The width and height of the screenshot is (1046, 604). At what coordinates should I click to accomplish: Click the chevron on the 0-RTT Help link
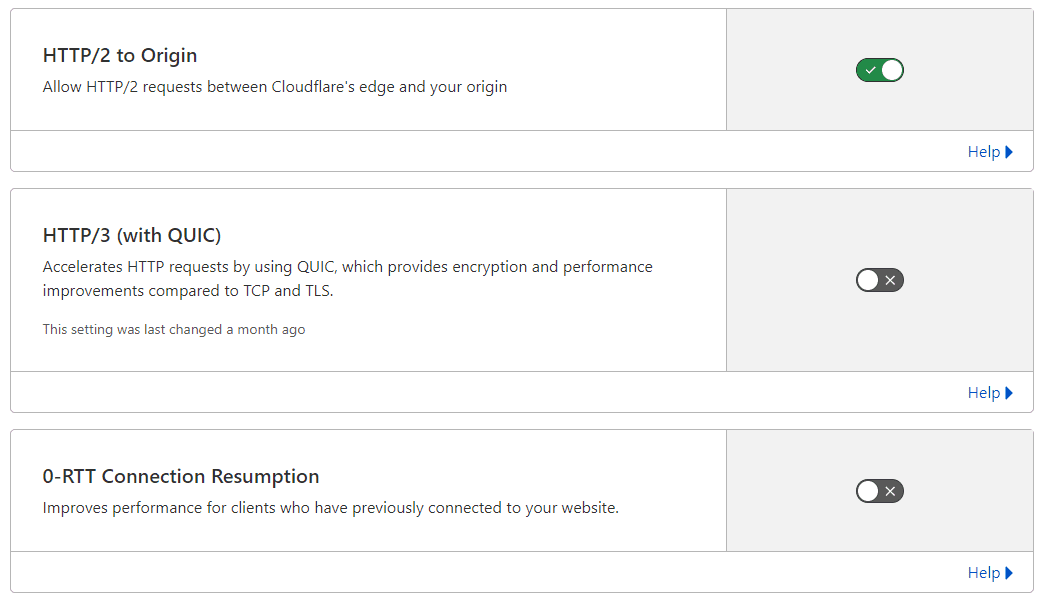(x=1010, y=572)
